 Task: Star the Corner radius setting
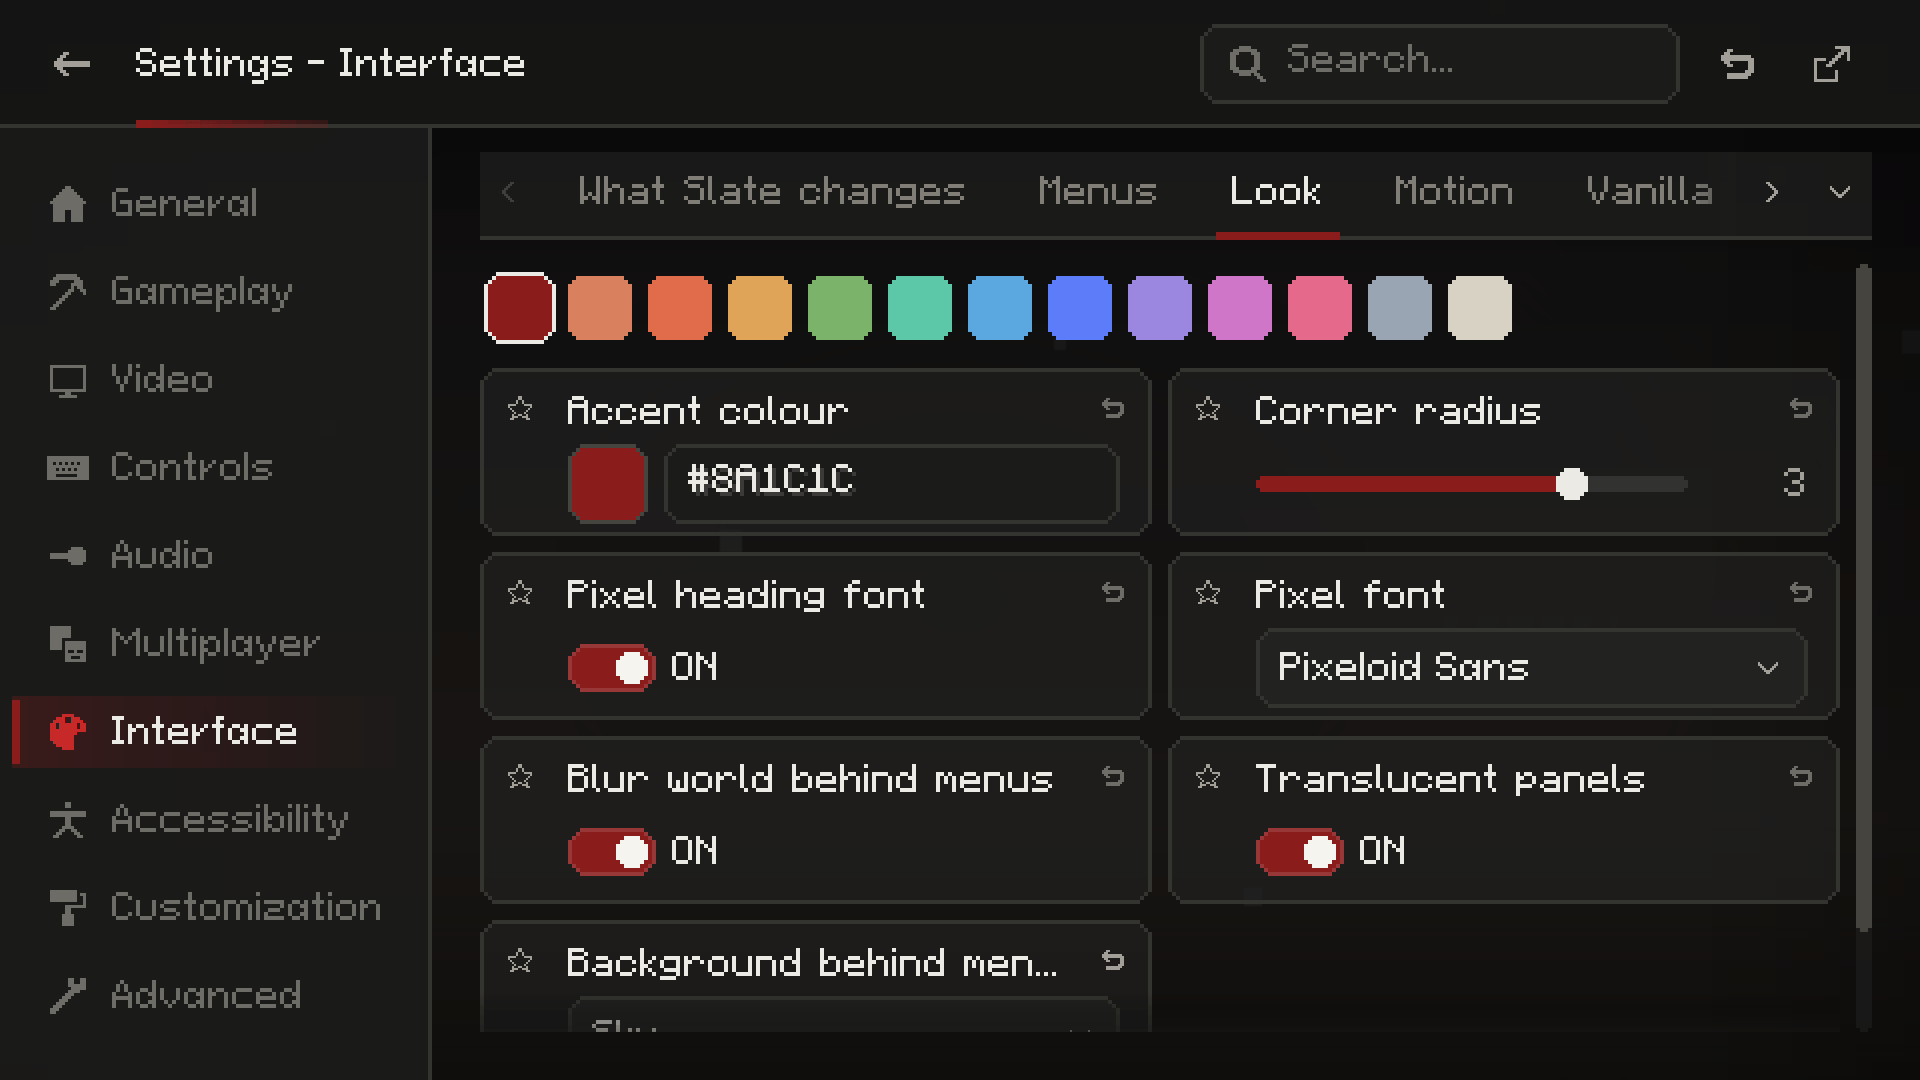[1208, 409]
